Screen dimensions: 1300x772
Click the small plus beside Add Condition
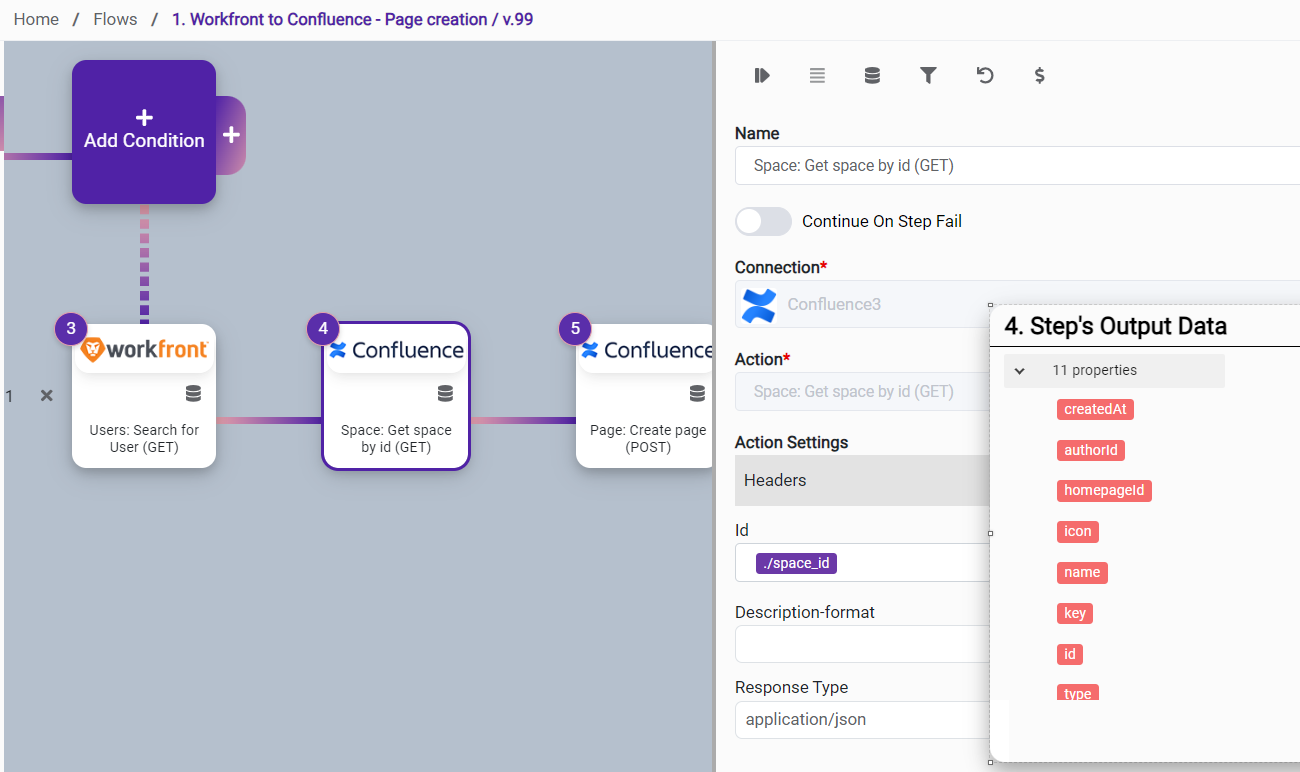coord(231,135)
